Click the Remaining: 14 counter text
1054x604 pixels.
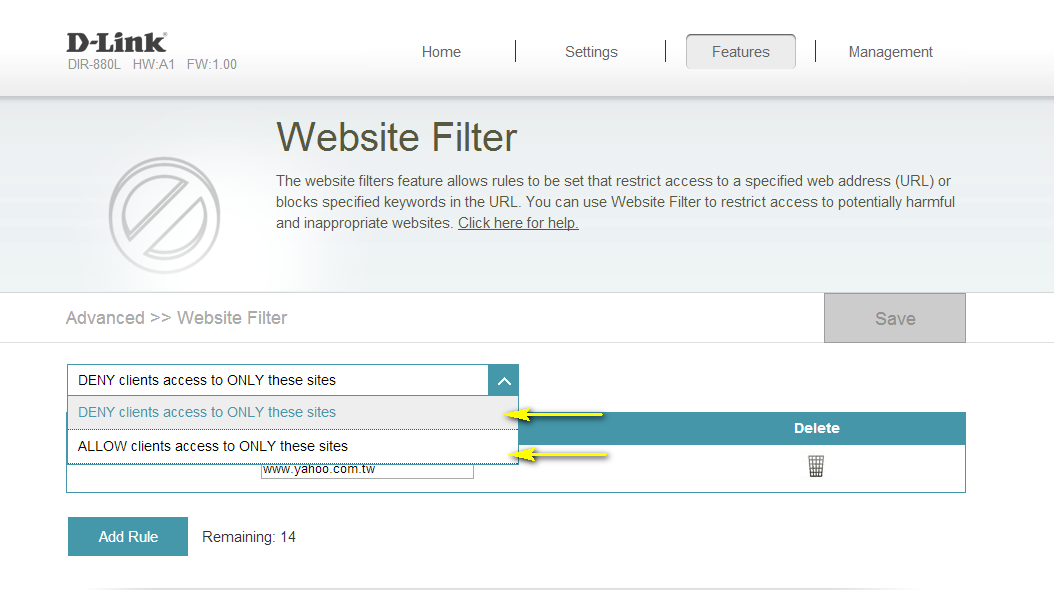tap(248, 536)
